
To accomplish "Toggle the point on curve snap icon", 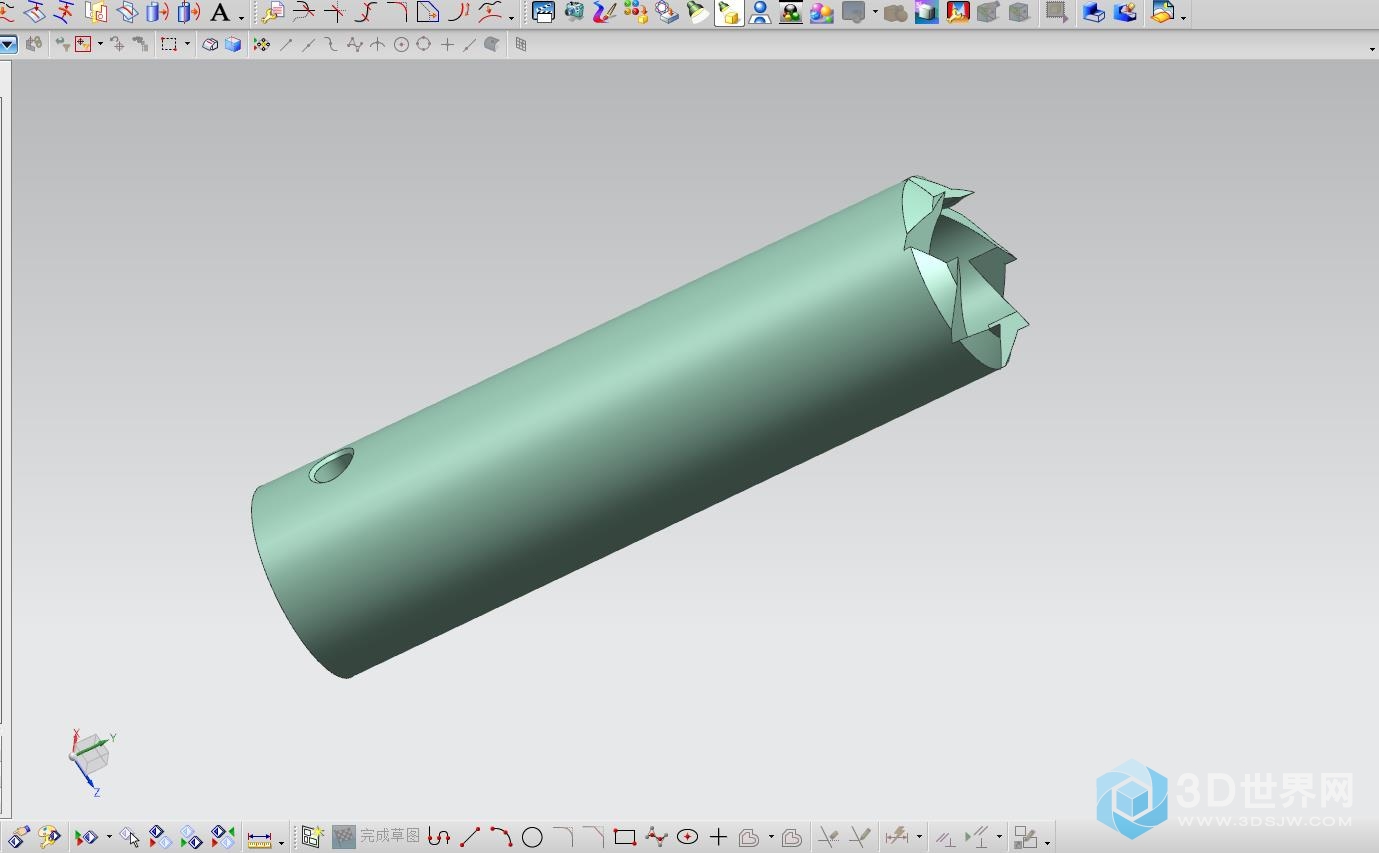I will tap(469, 44).
